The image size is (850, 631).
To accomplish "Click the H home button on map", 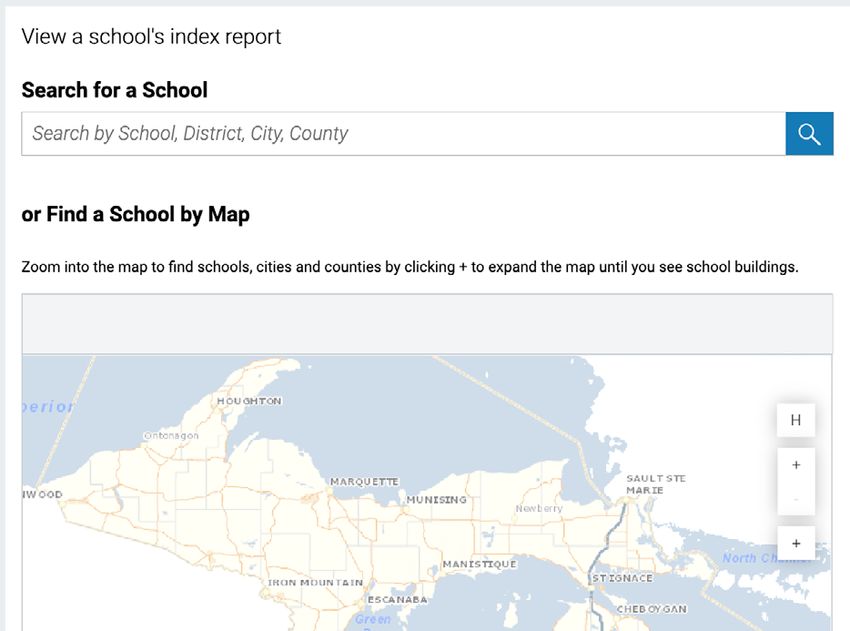I will [796, 420].
